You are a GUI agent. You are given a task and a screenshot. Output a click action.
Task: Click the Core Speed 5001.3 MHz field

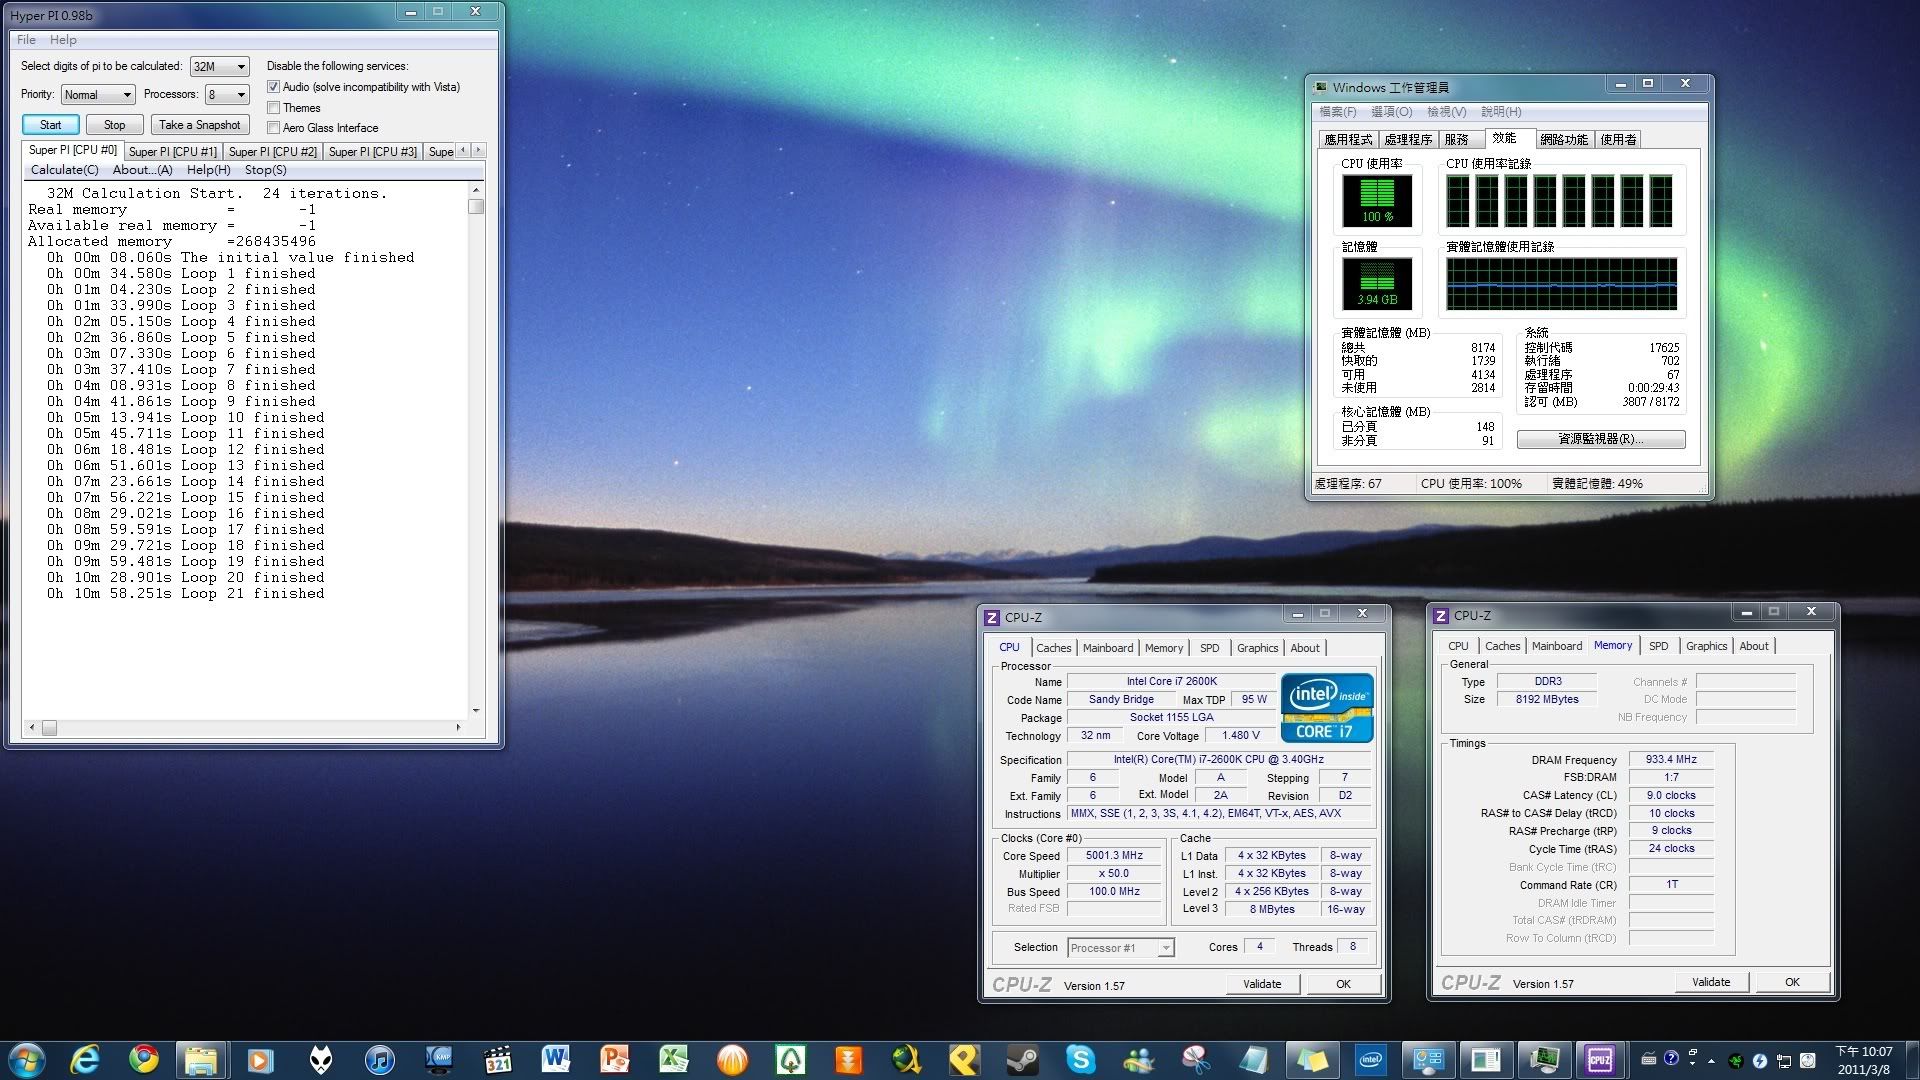pos(1114,856)
